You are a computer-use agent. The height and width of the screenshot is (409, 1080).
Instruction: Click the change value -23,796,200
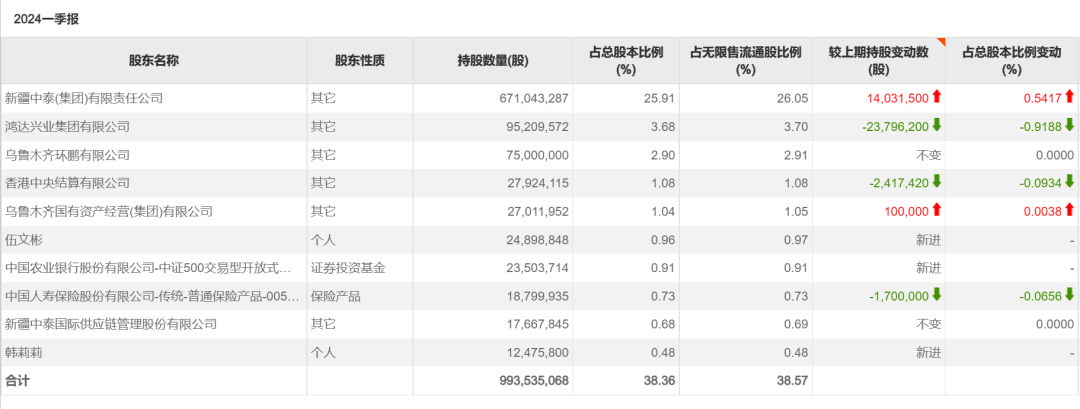click(895, 127)
